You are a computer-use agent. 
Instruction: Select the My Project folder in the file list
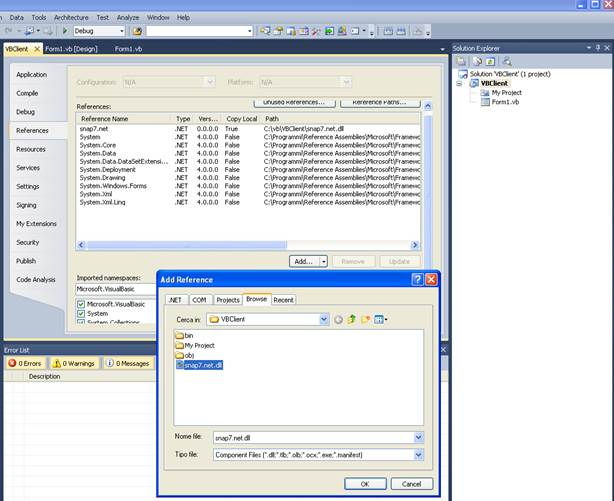tap(195, 345)
